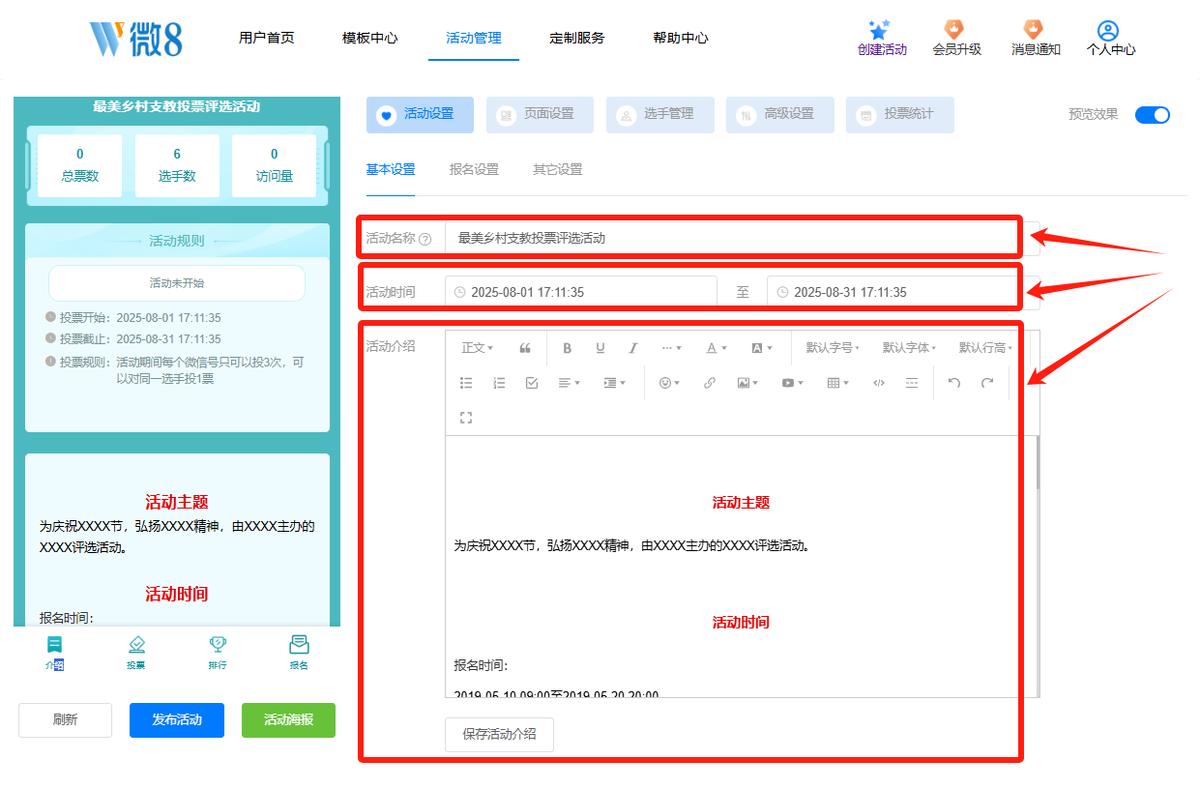Open 个人中心 profile icon
Screen dimensions: 1200x787
[x=1107, y=30]
